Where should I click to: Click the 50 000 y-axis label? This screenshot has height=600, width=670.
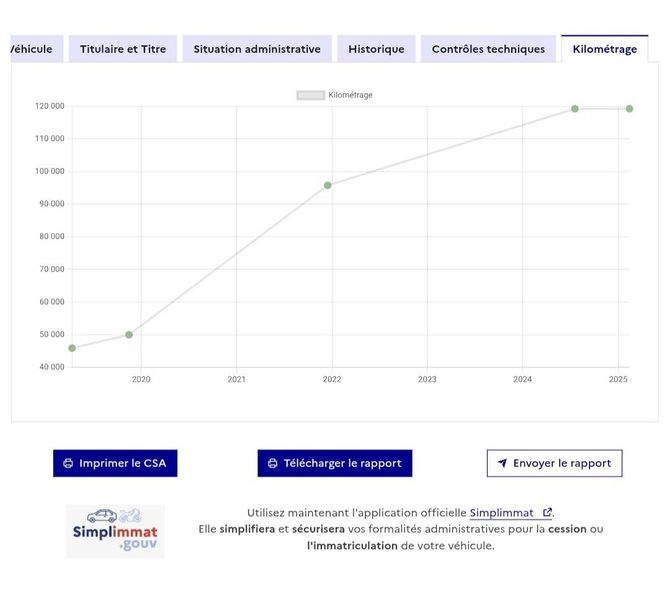pyautogui.click(x=52, y=334)
